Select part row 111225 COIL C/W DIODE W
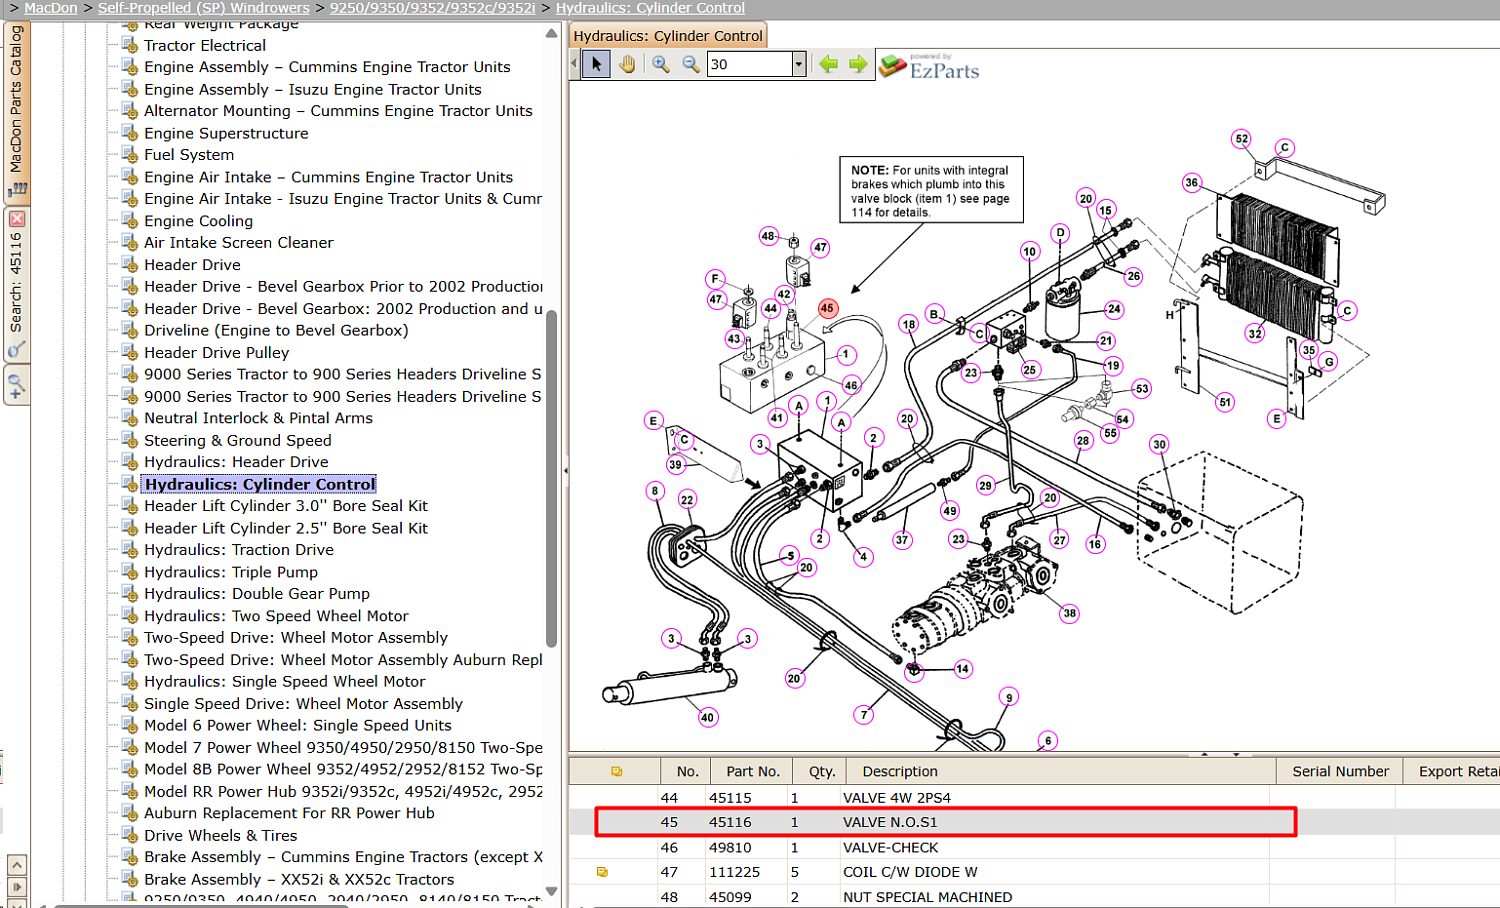 coord(1034,872)
